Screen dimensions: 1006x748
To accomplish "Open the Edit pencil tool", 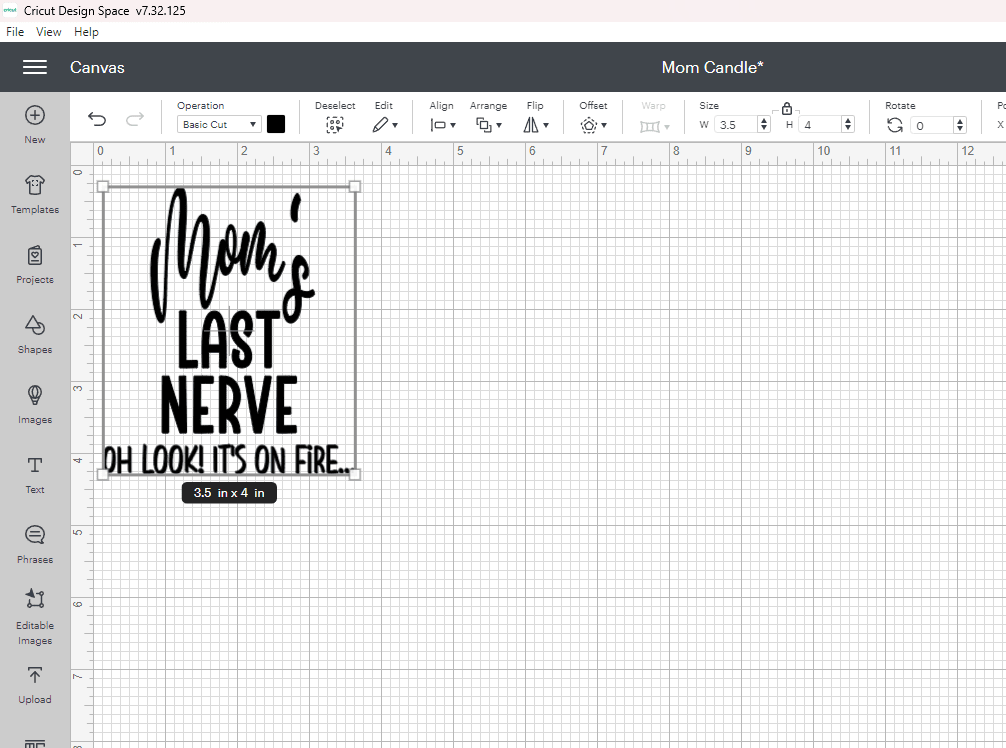I will [380, 125].
